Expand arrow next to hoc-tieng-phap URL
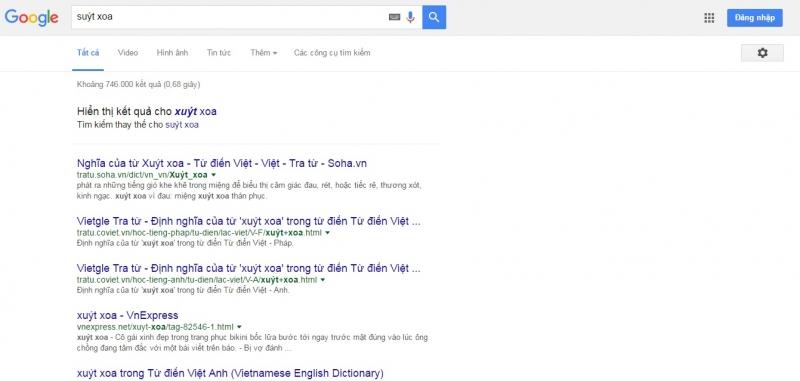The height and width of the screenshot is (381, 800). click(328, 233)
